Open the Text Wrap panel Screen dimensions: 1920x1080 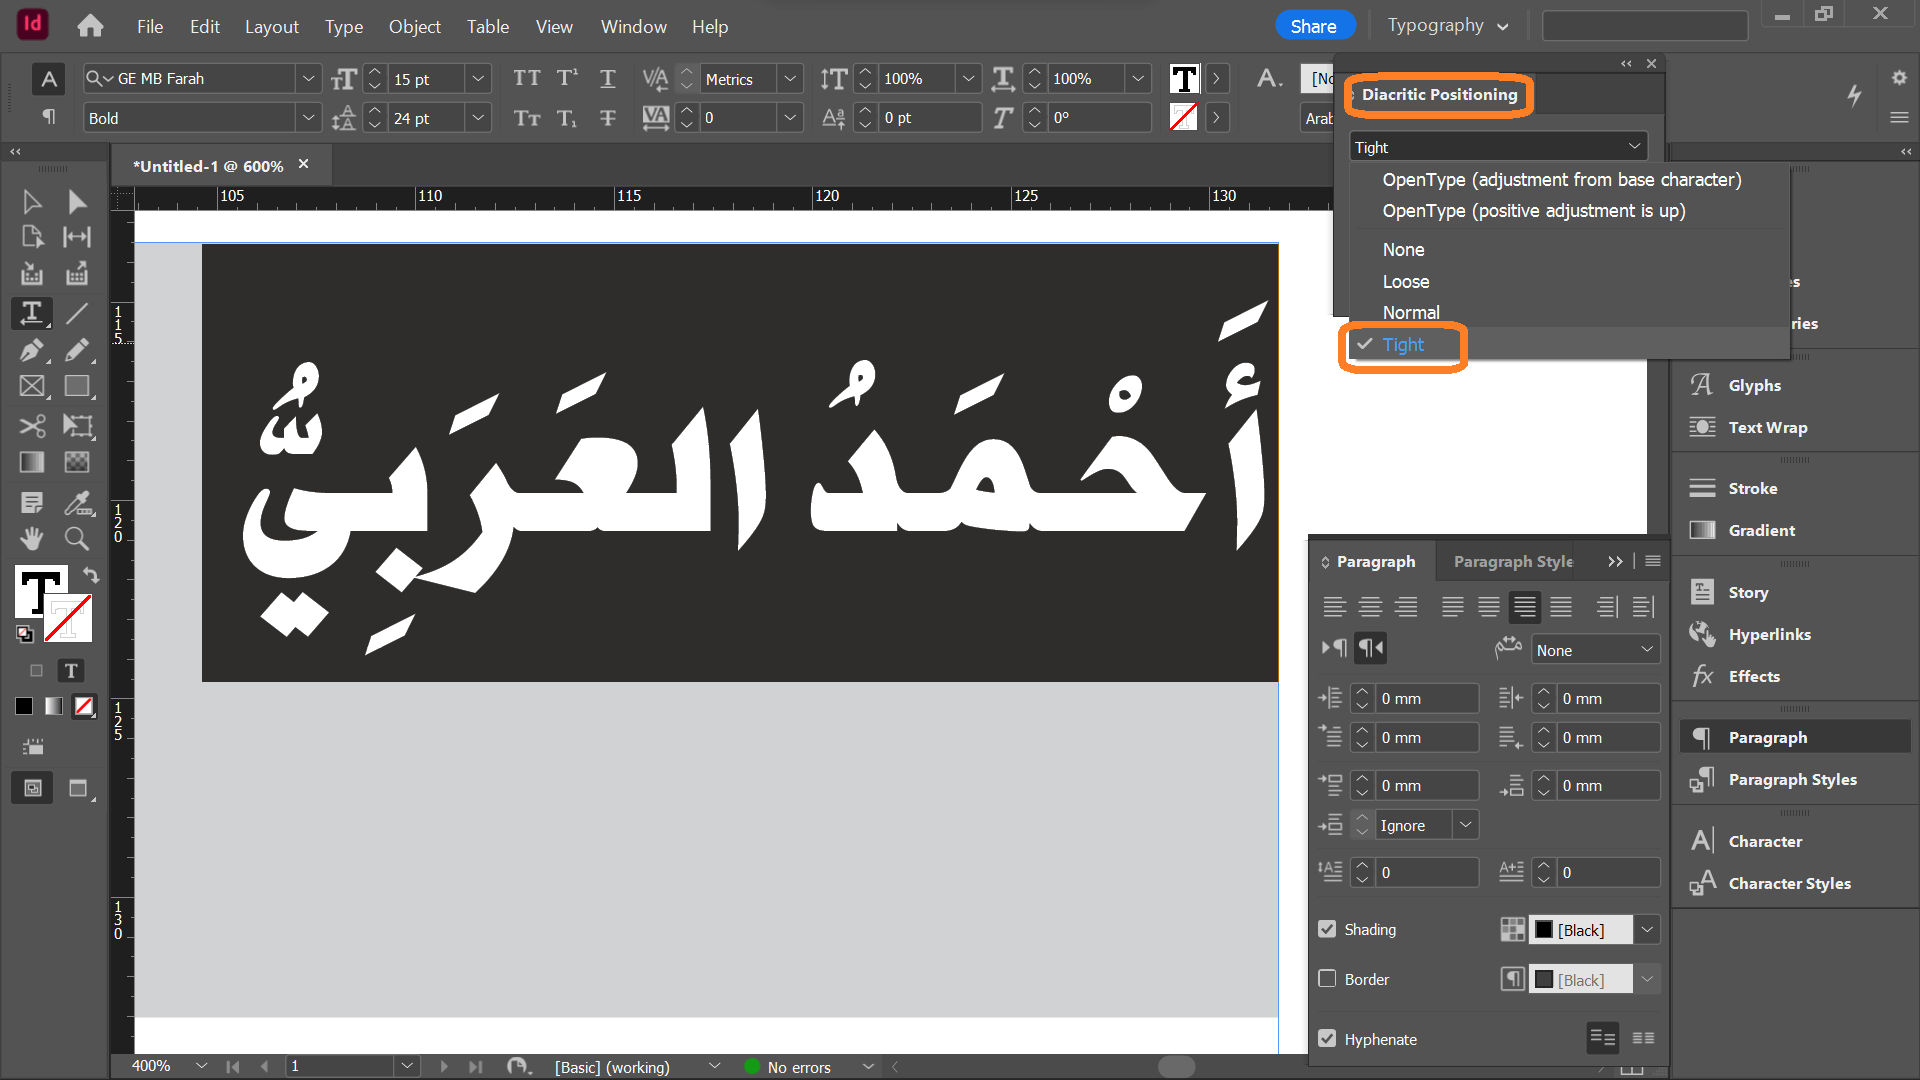(x=1767, y=428)
